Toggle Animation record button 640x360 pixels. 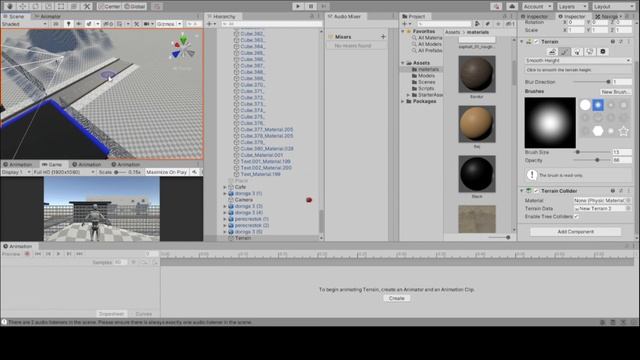(x=27, y=254)
